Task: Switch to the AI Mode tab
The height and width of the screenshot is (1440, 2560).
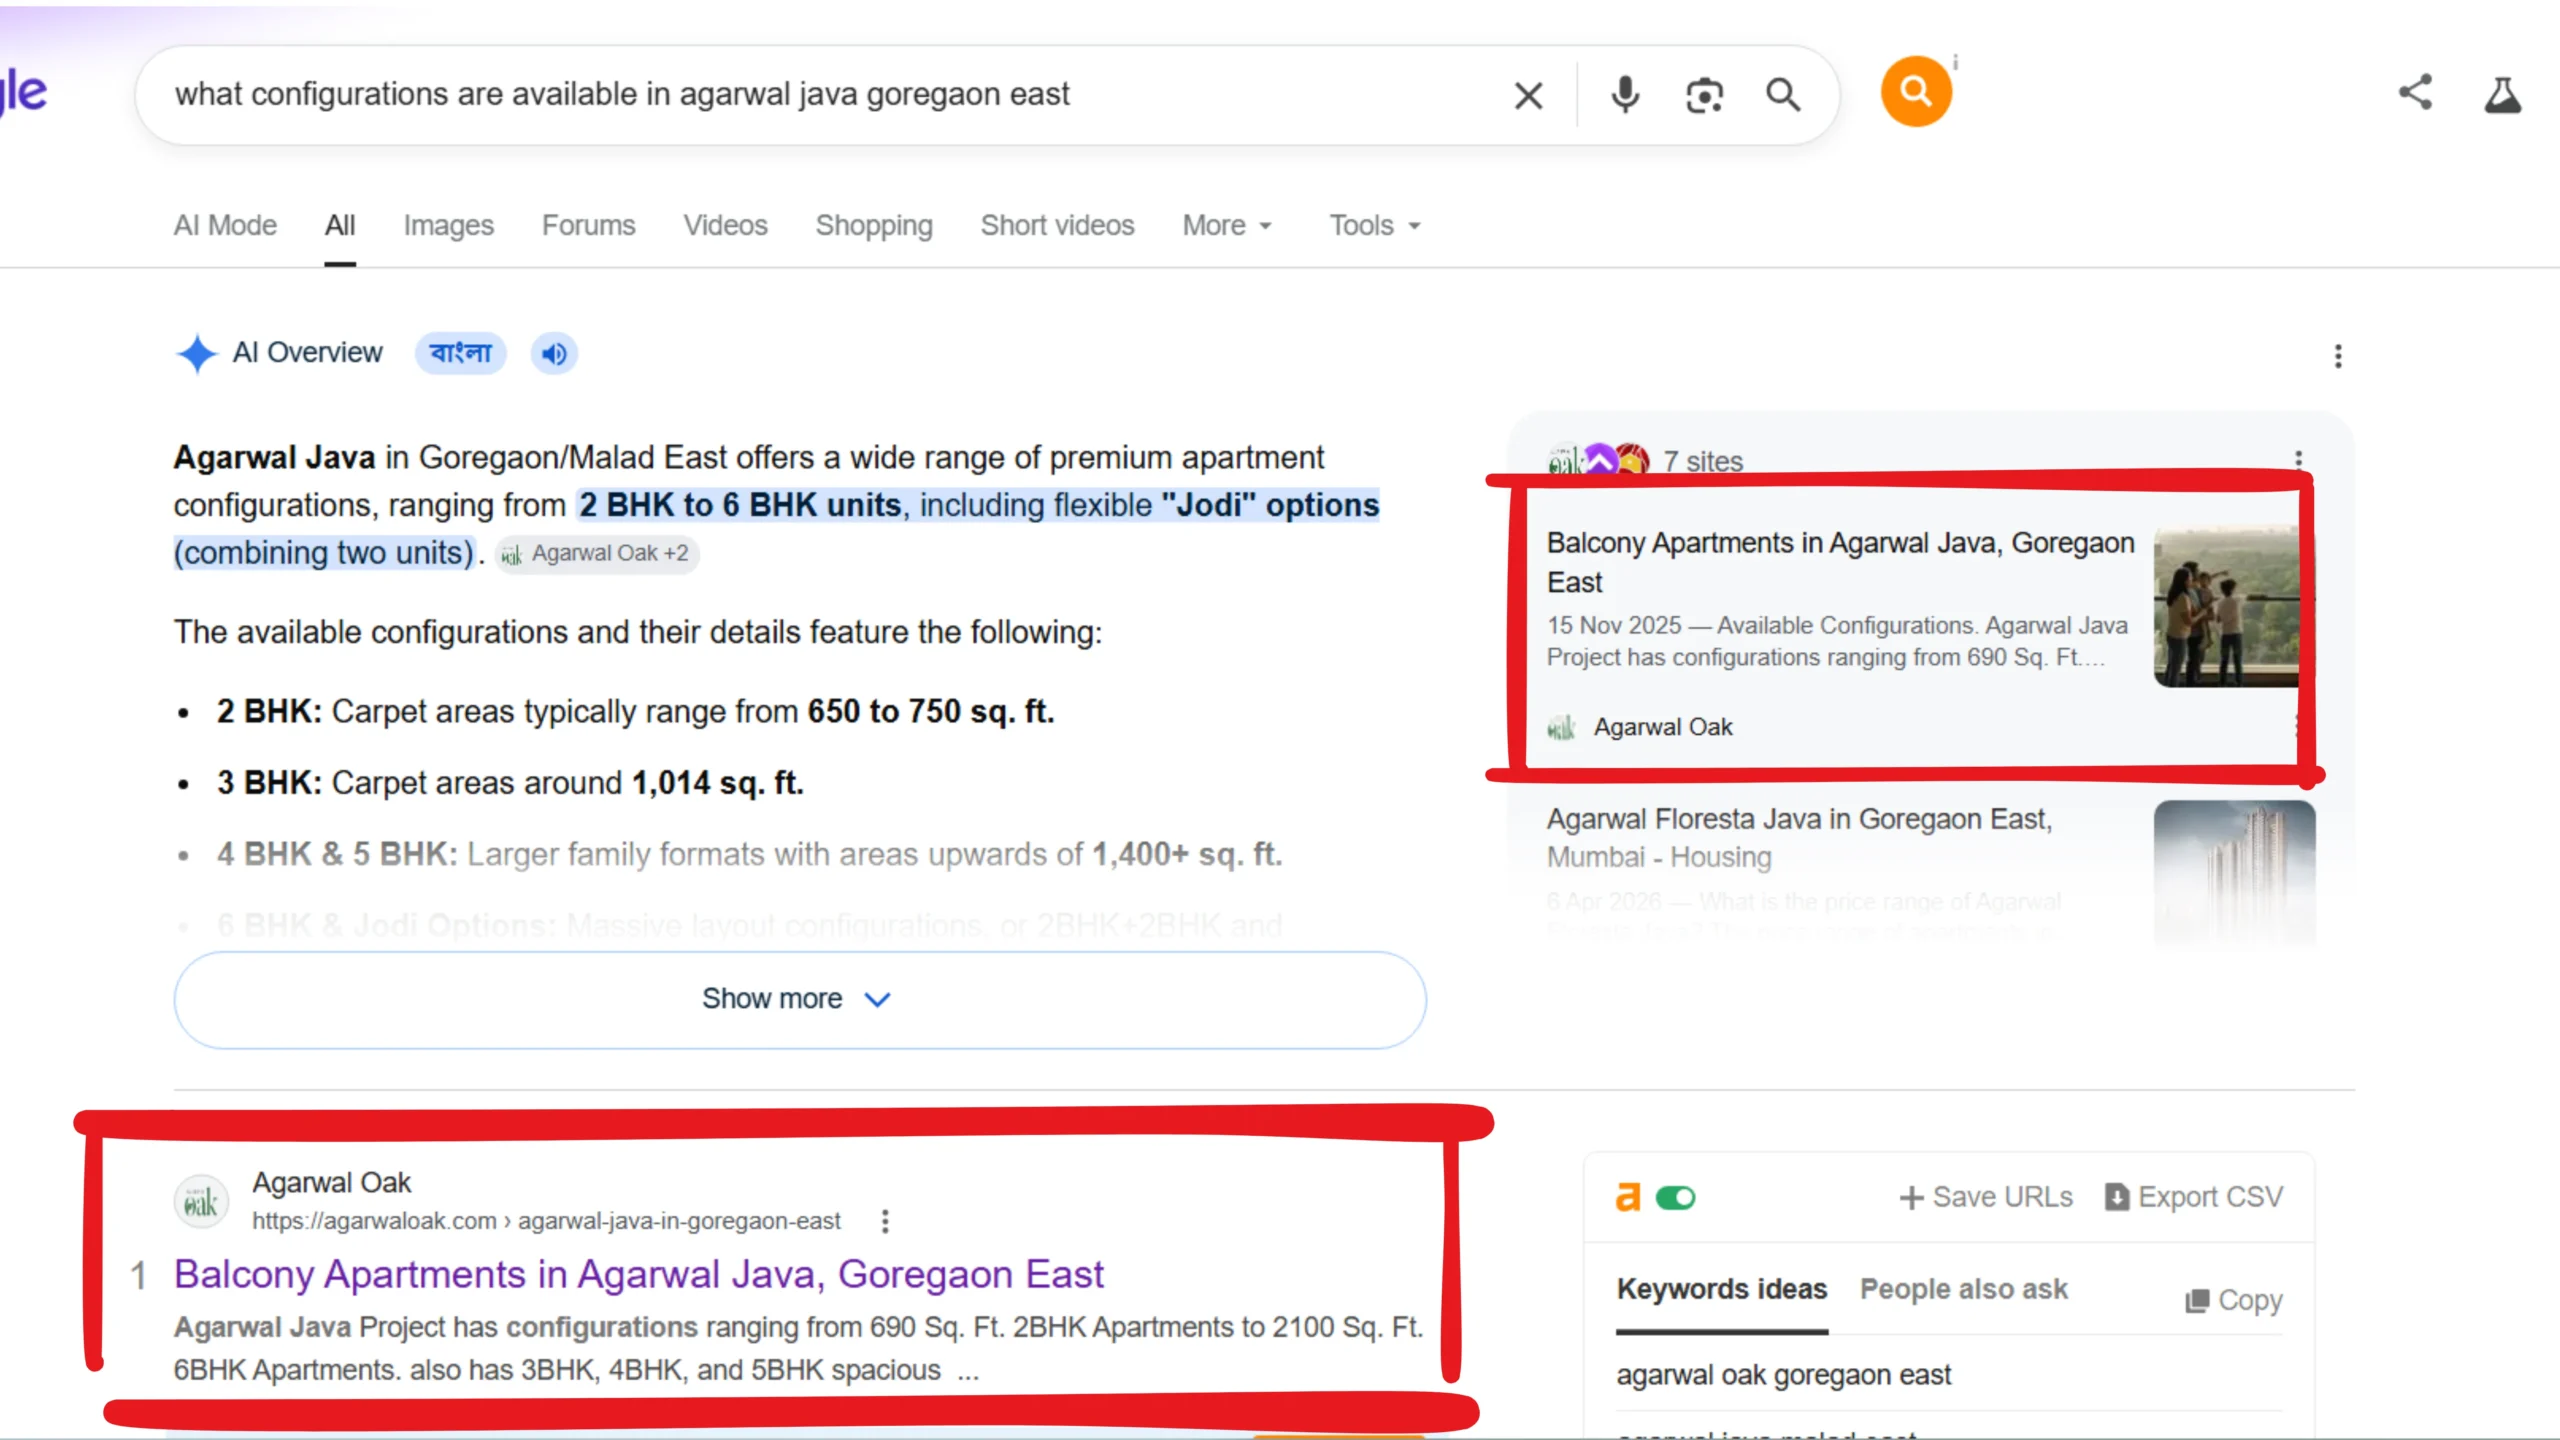Action: click(225, 226)
